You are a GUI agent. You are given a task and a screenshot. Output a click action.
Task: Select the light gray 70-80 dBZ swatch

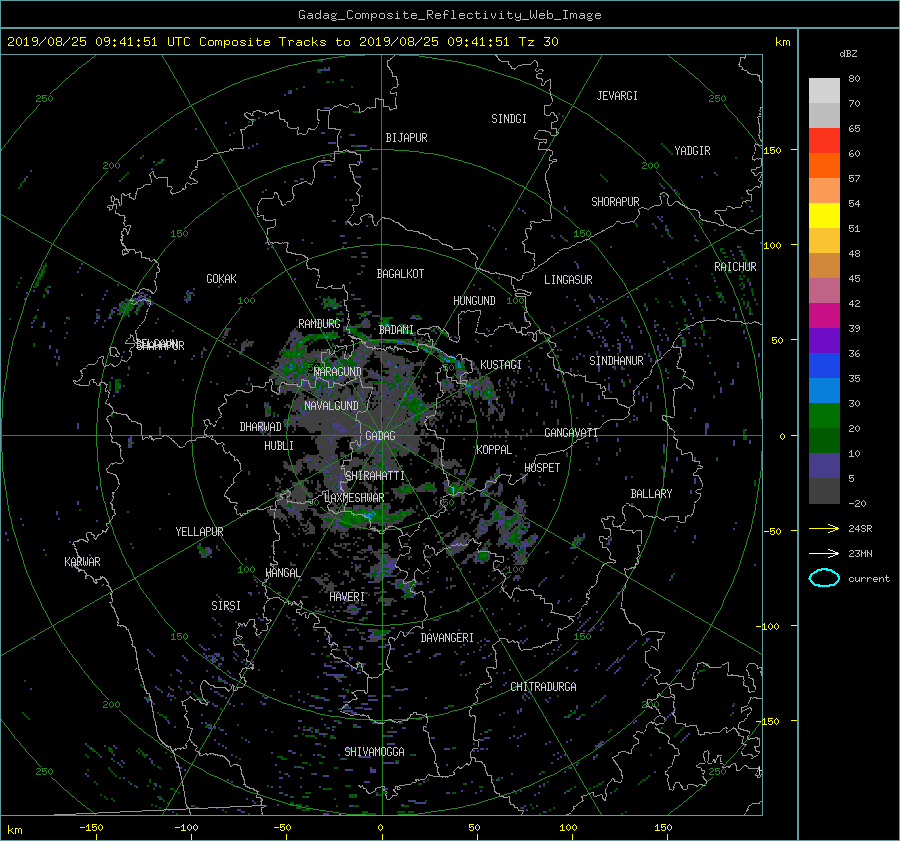pyautogui.click(x=824, y=91)
